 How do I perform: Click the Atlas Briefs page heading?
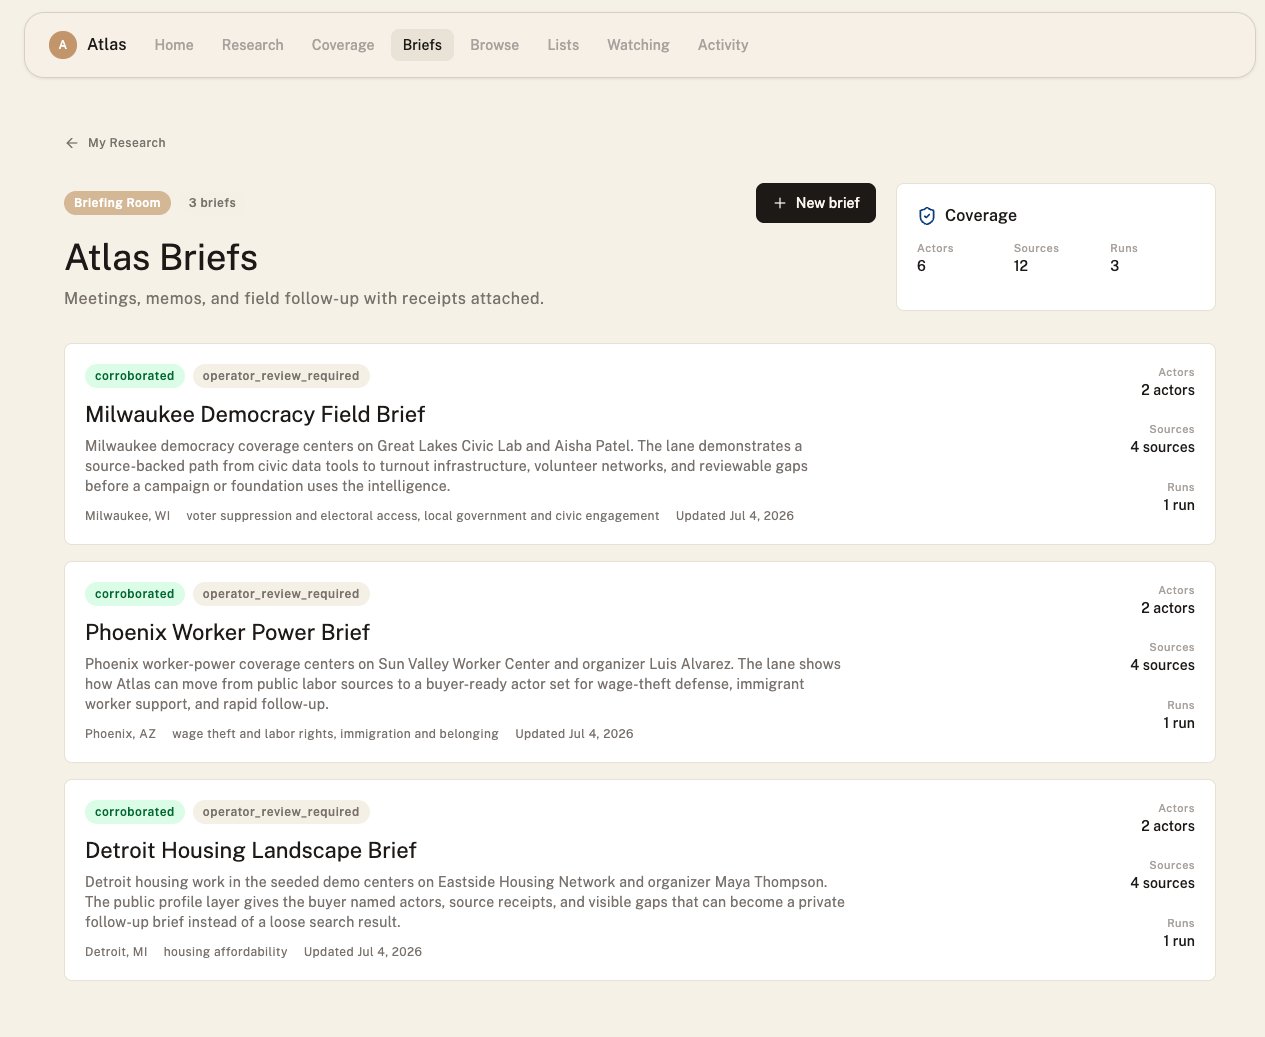pos(161,257)
